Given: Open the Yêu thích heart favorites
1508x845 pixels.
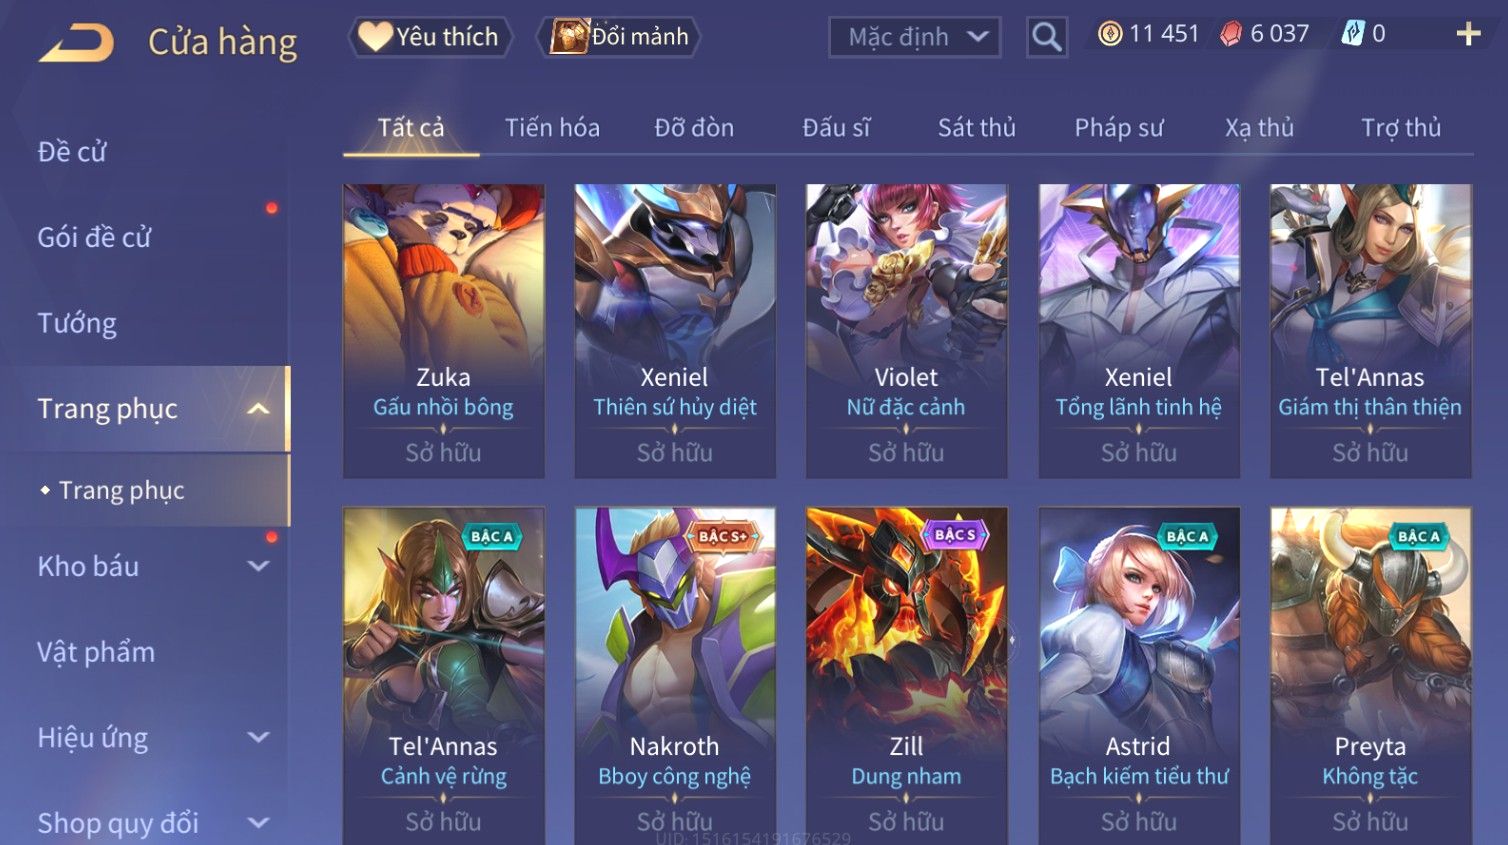Looking at the screenshot, I should coord(430,37).
